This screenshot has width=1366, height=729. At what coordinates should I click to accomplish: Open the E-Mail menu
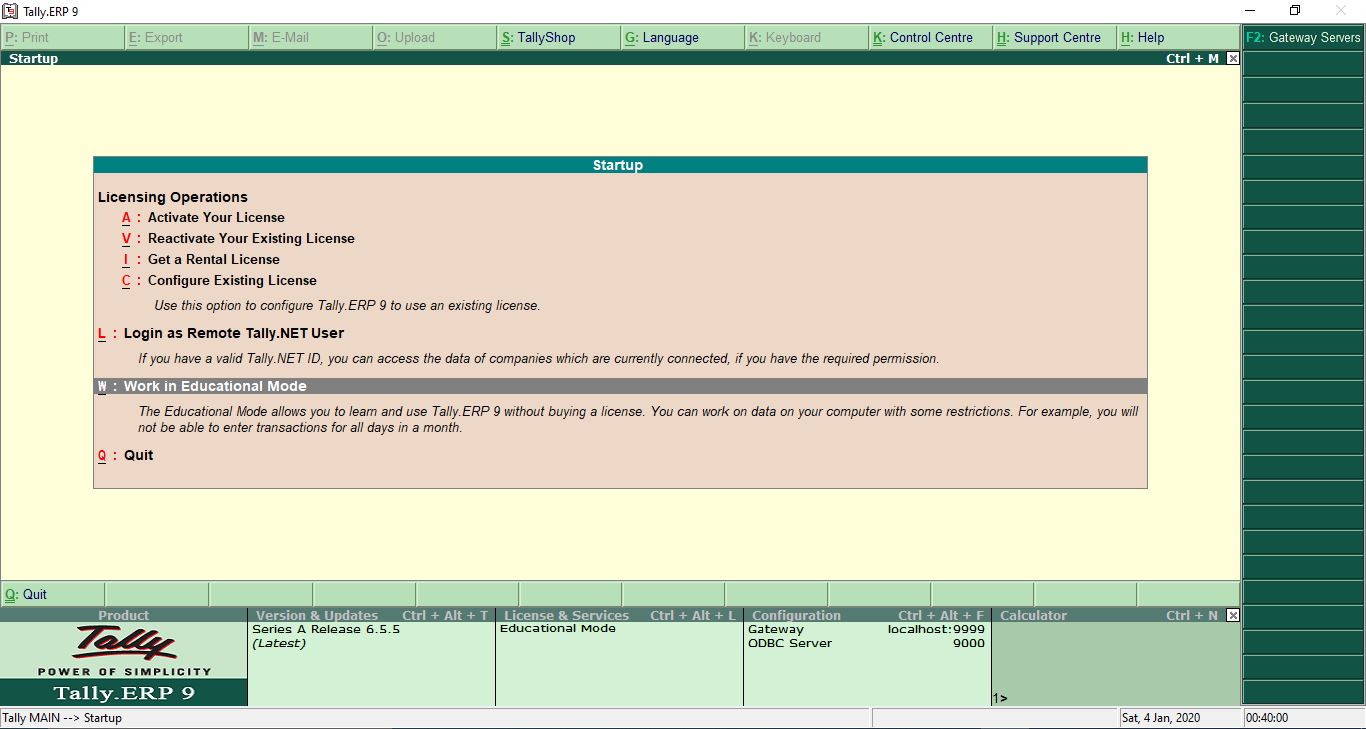(x=310, y=37)
